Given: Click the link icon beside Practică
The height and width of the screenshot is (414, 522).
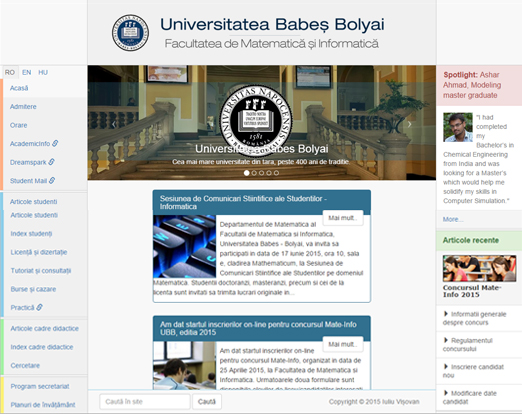Looking at the screenshot, I should [x=39, y=307].
